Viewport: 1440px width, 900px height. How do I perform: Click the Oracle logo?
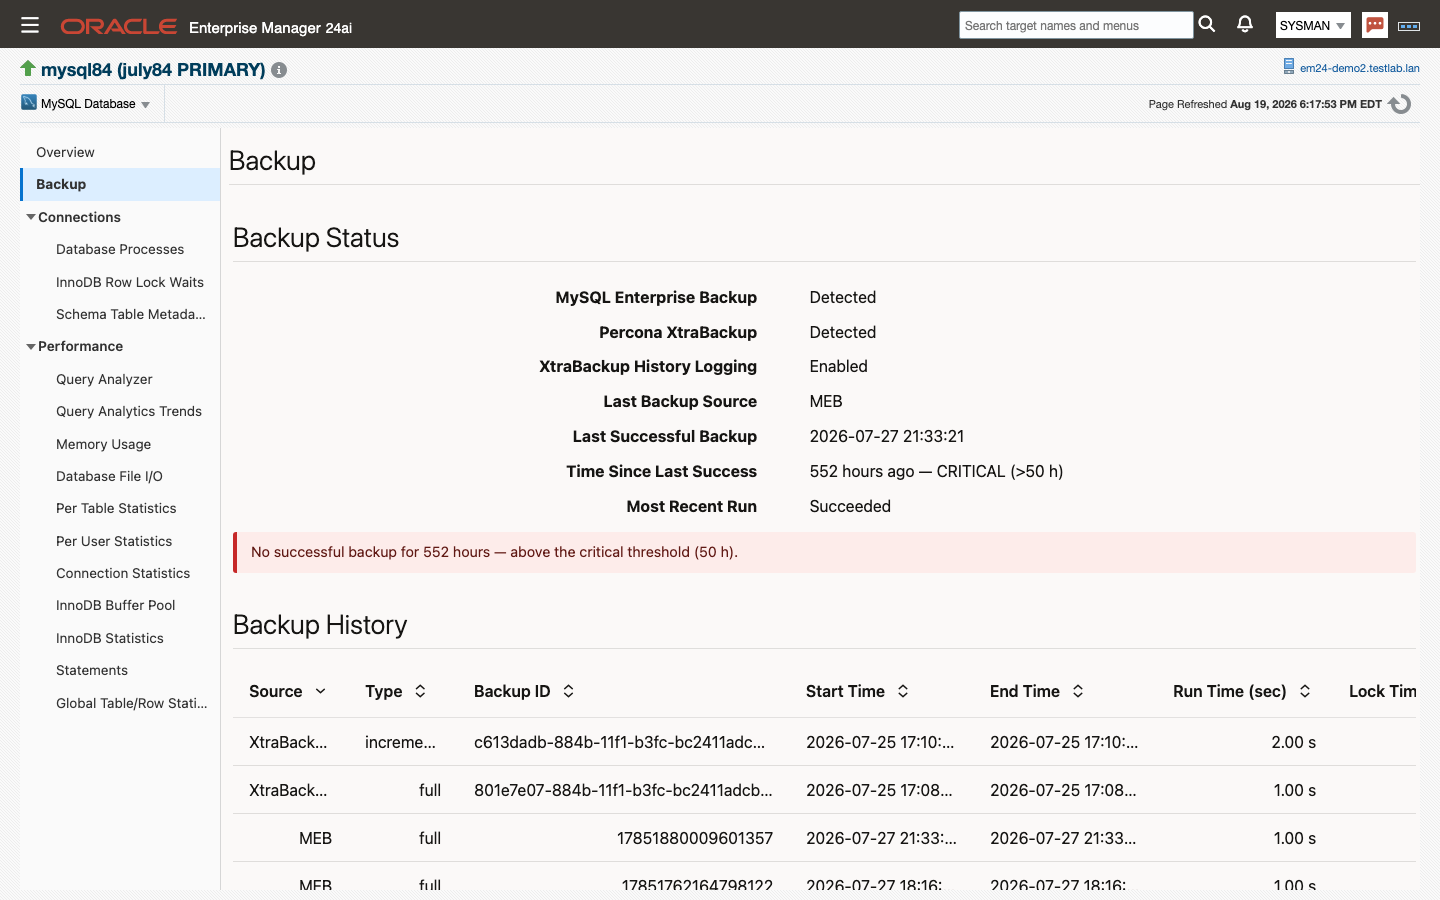[119, 26]
